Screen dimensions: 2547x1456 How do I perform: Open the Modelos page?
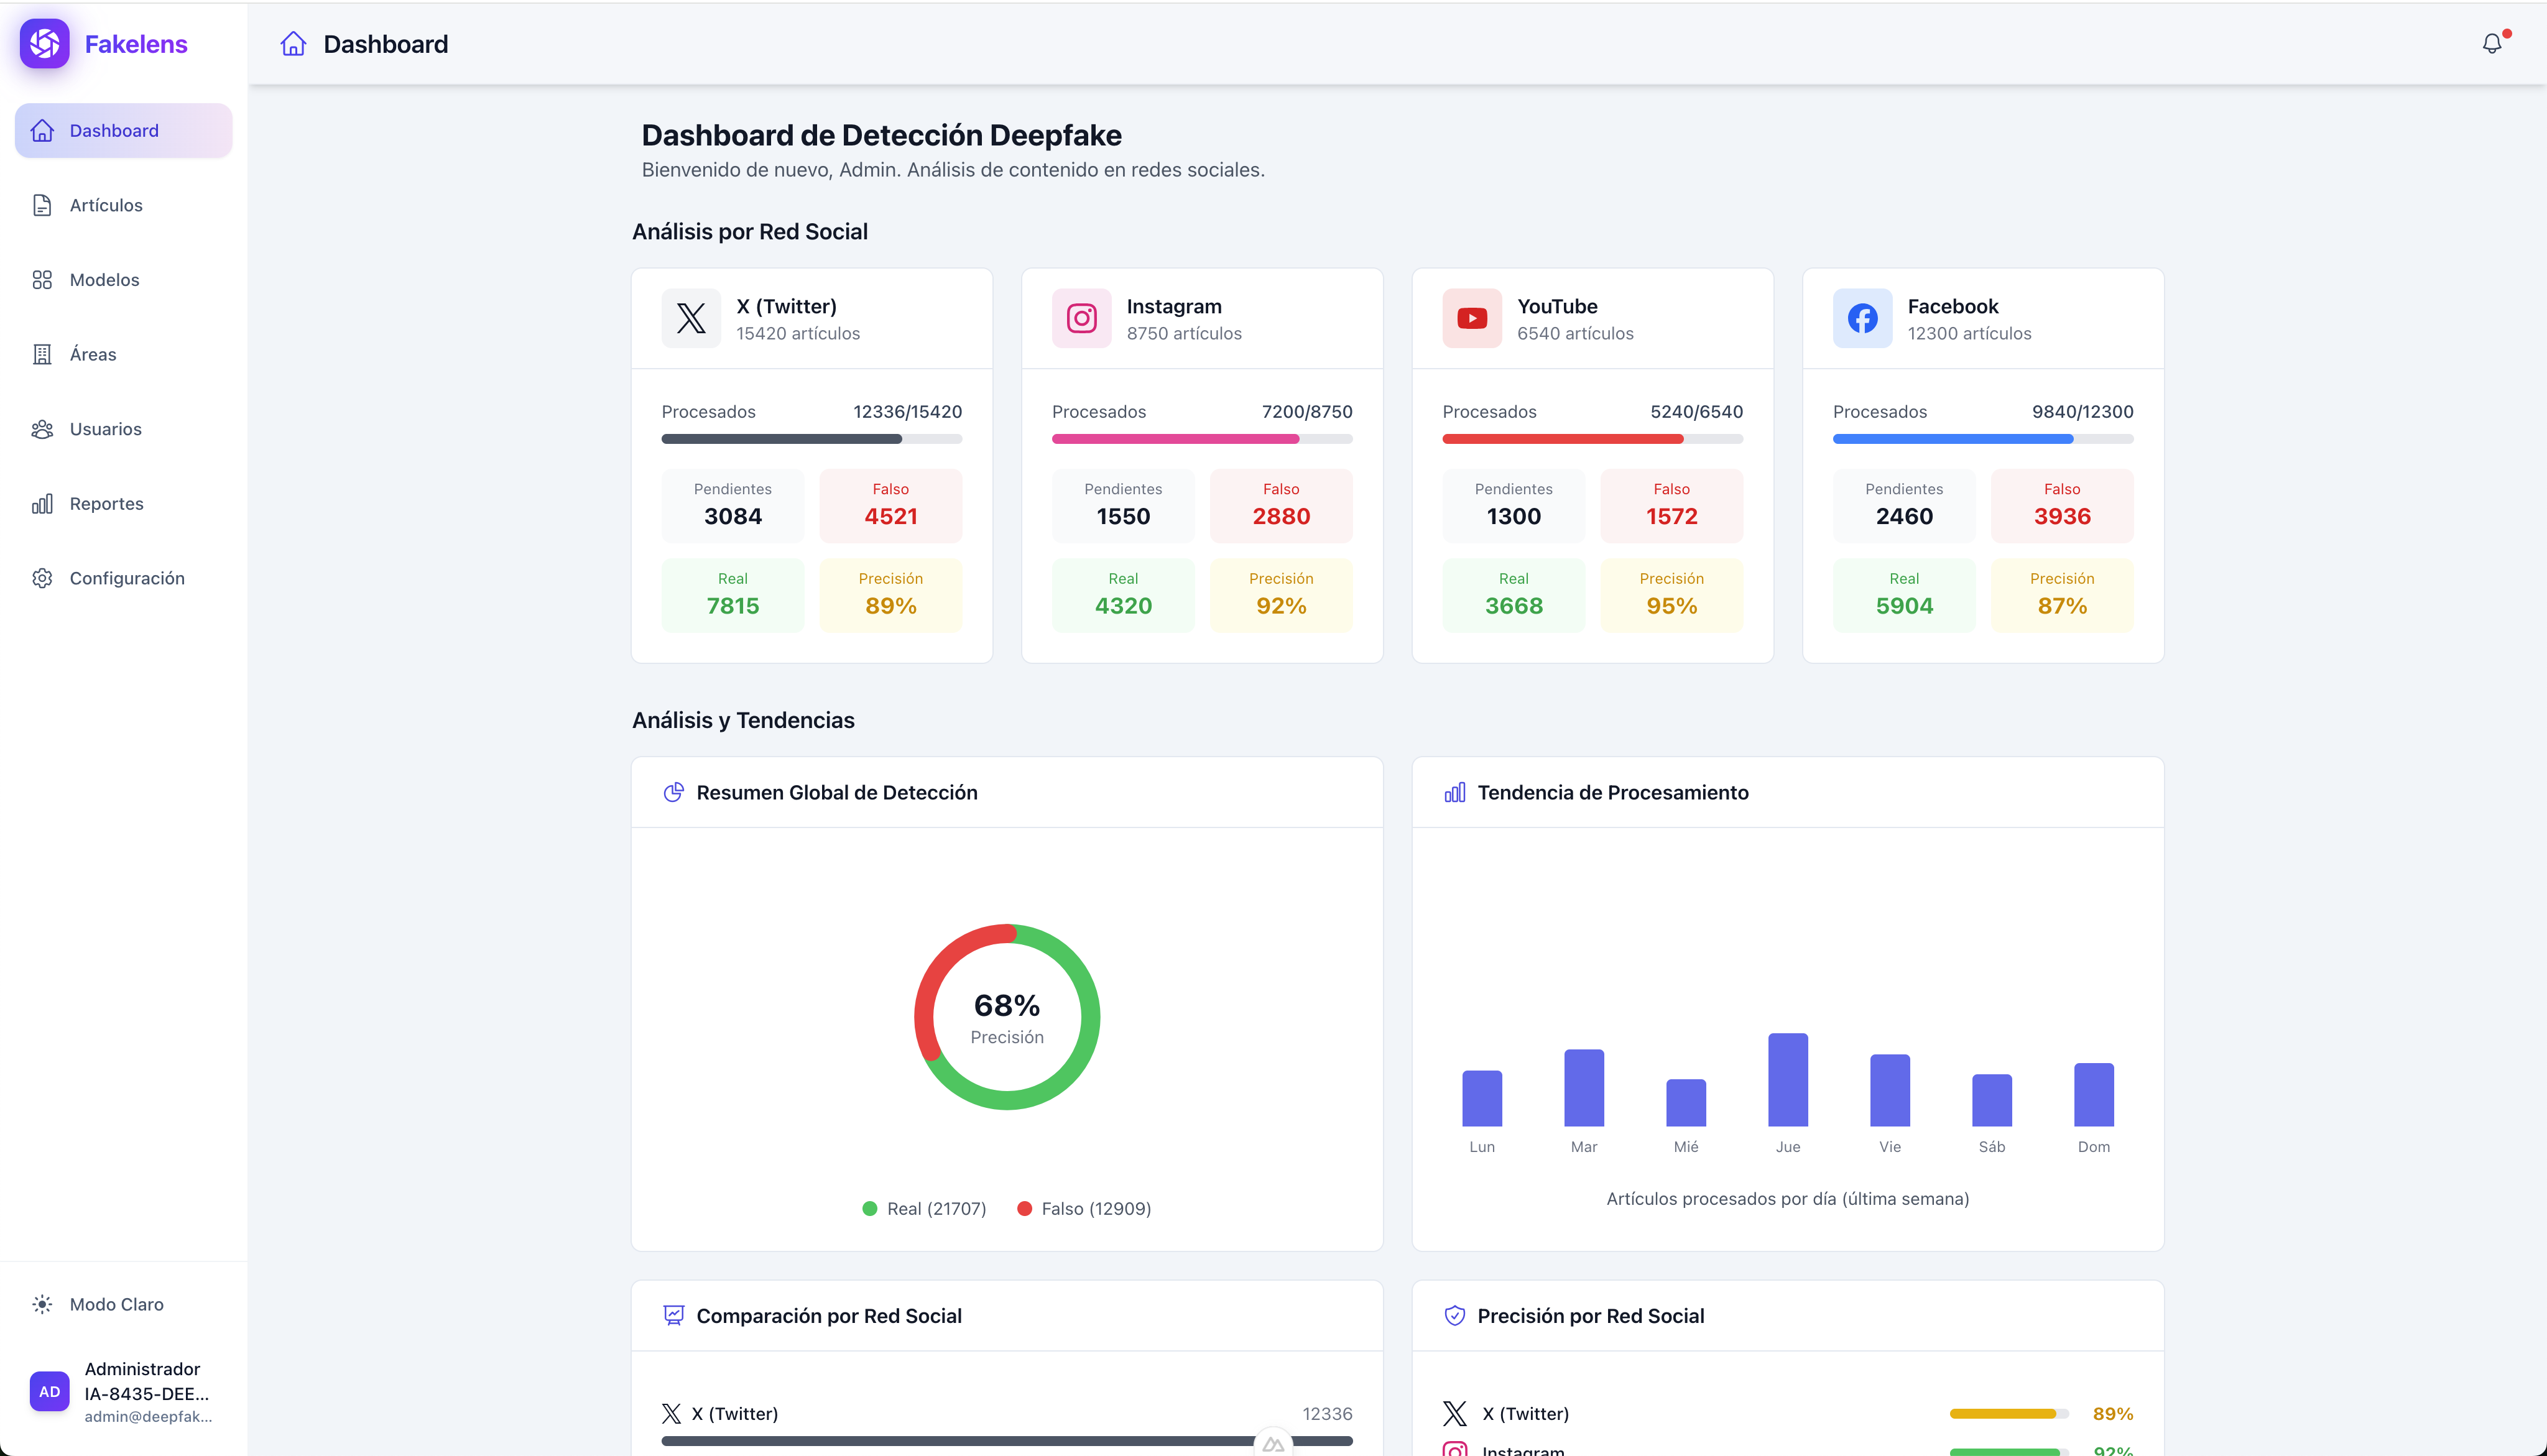104,279
